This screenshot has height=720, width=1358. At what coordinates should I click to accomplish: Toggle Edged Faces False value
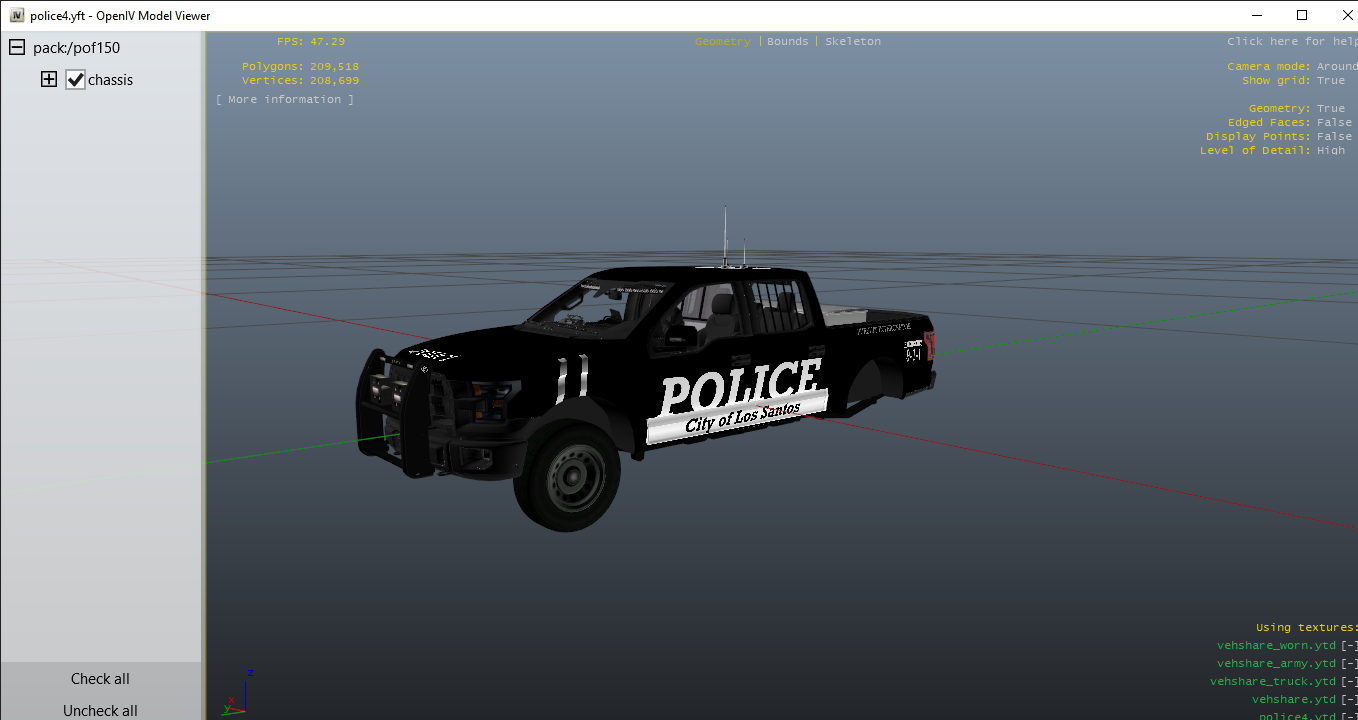pos(1334,123)
